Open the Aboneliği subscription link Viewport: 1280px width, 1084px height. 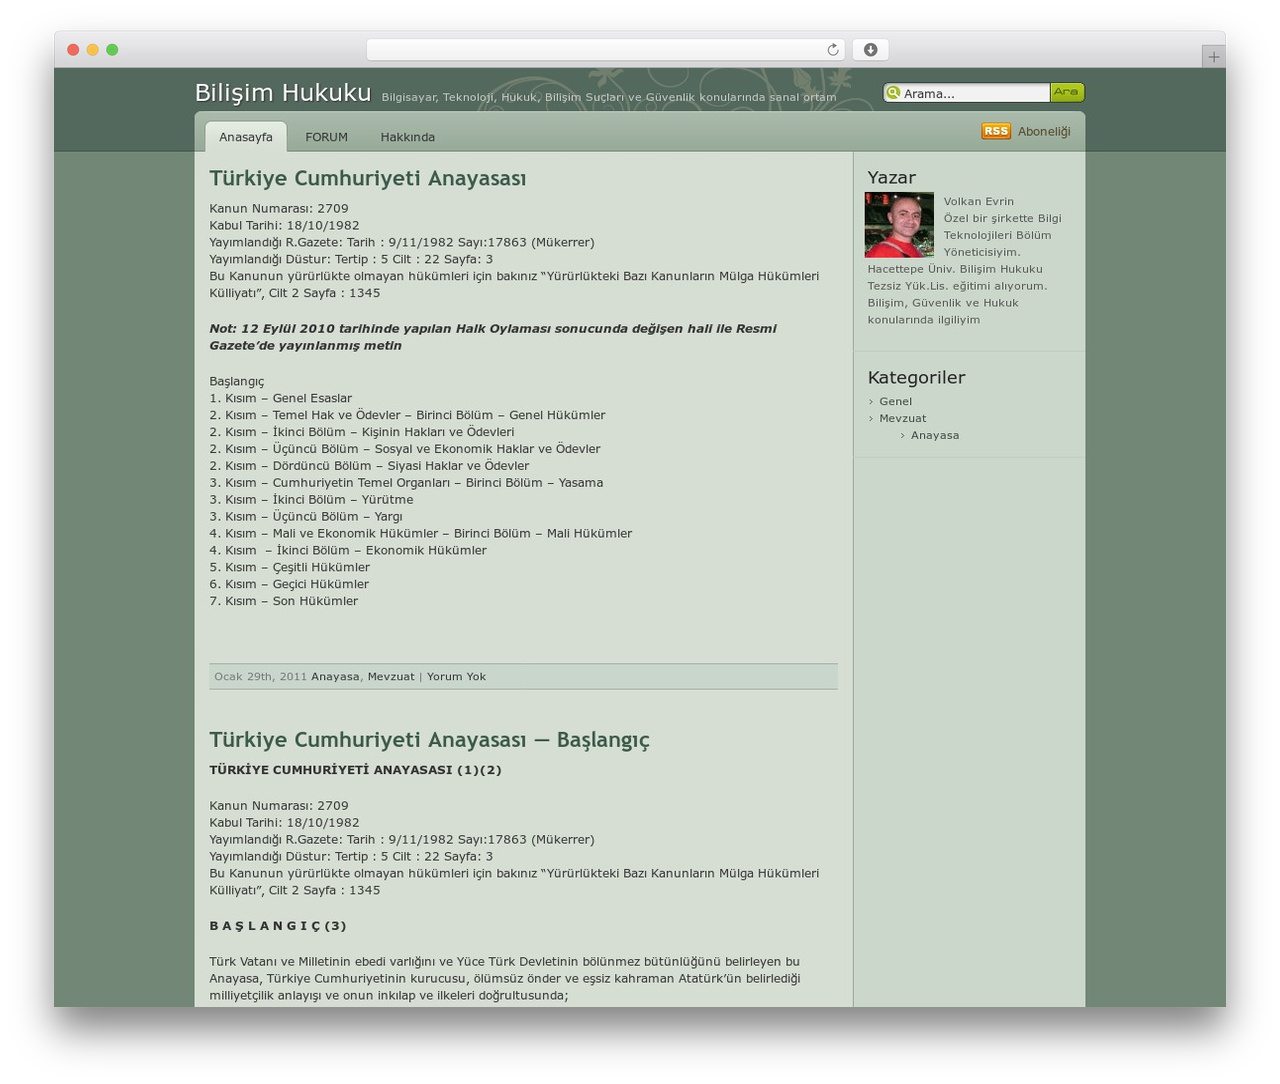(1044, 132)
